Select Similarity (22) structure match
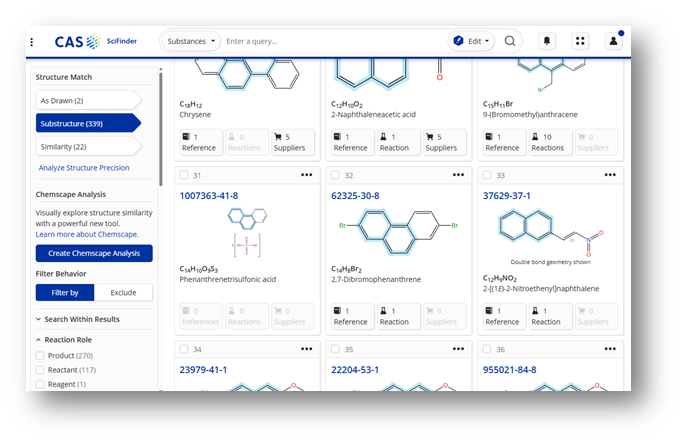This screenshot has height=443, width=683. pyautogui.click(x=89, y=147)
